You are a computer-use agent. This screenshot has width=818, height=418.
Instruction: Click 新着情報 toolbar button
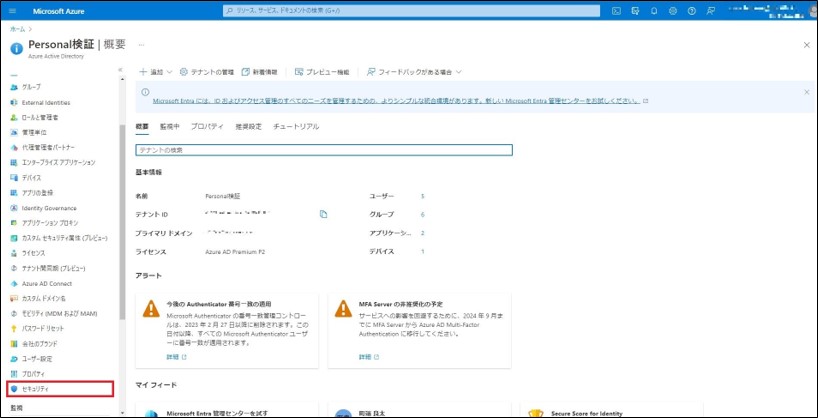pos(259,72)
